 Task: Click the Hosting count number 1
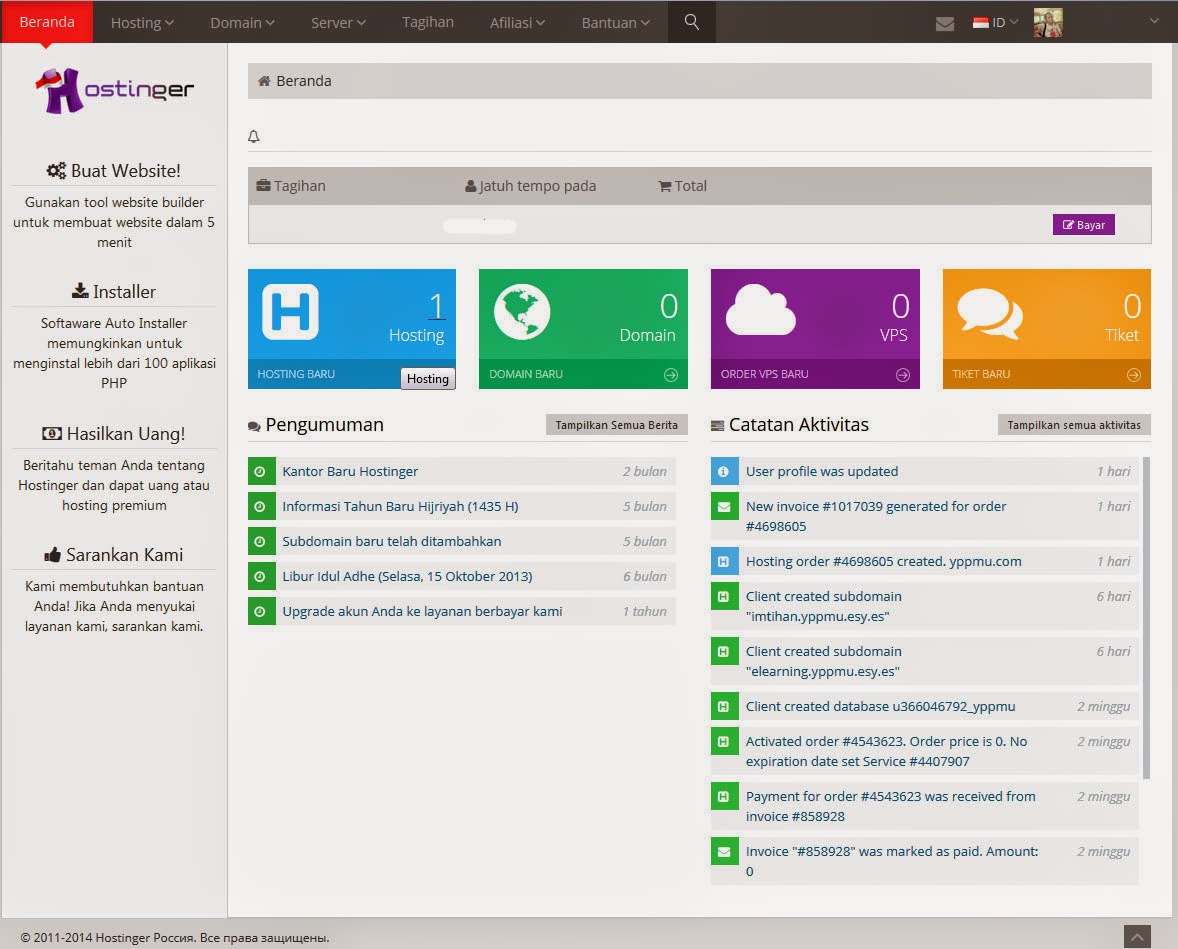[x=436, y=306]
